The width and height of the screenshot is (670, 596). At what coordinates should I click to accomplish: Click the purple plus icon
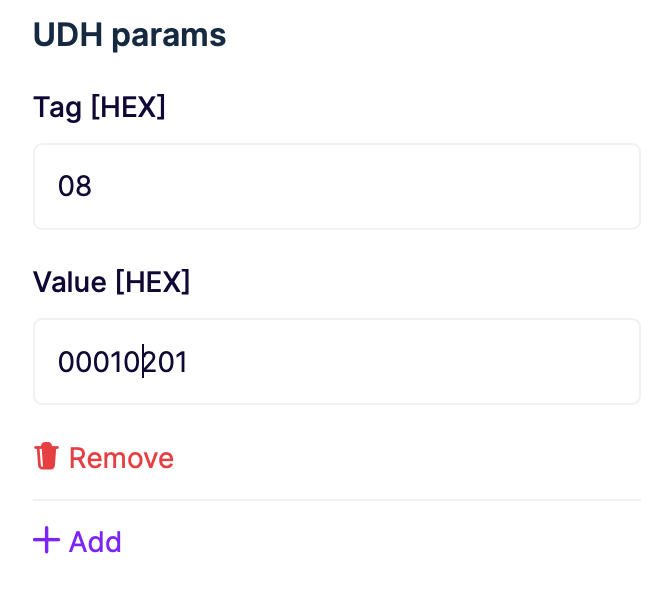coord(46,540)
